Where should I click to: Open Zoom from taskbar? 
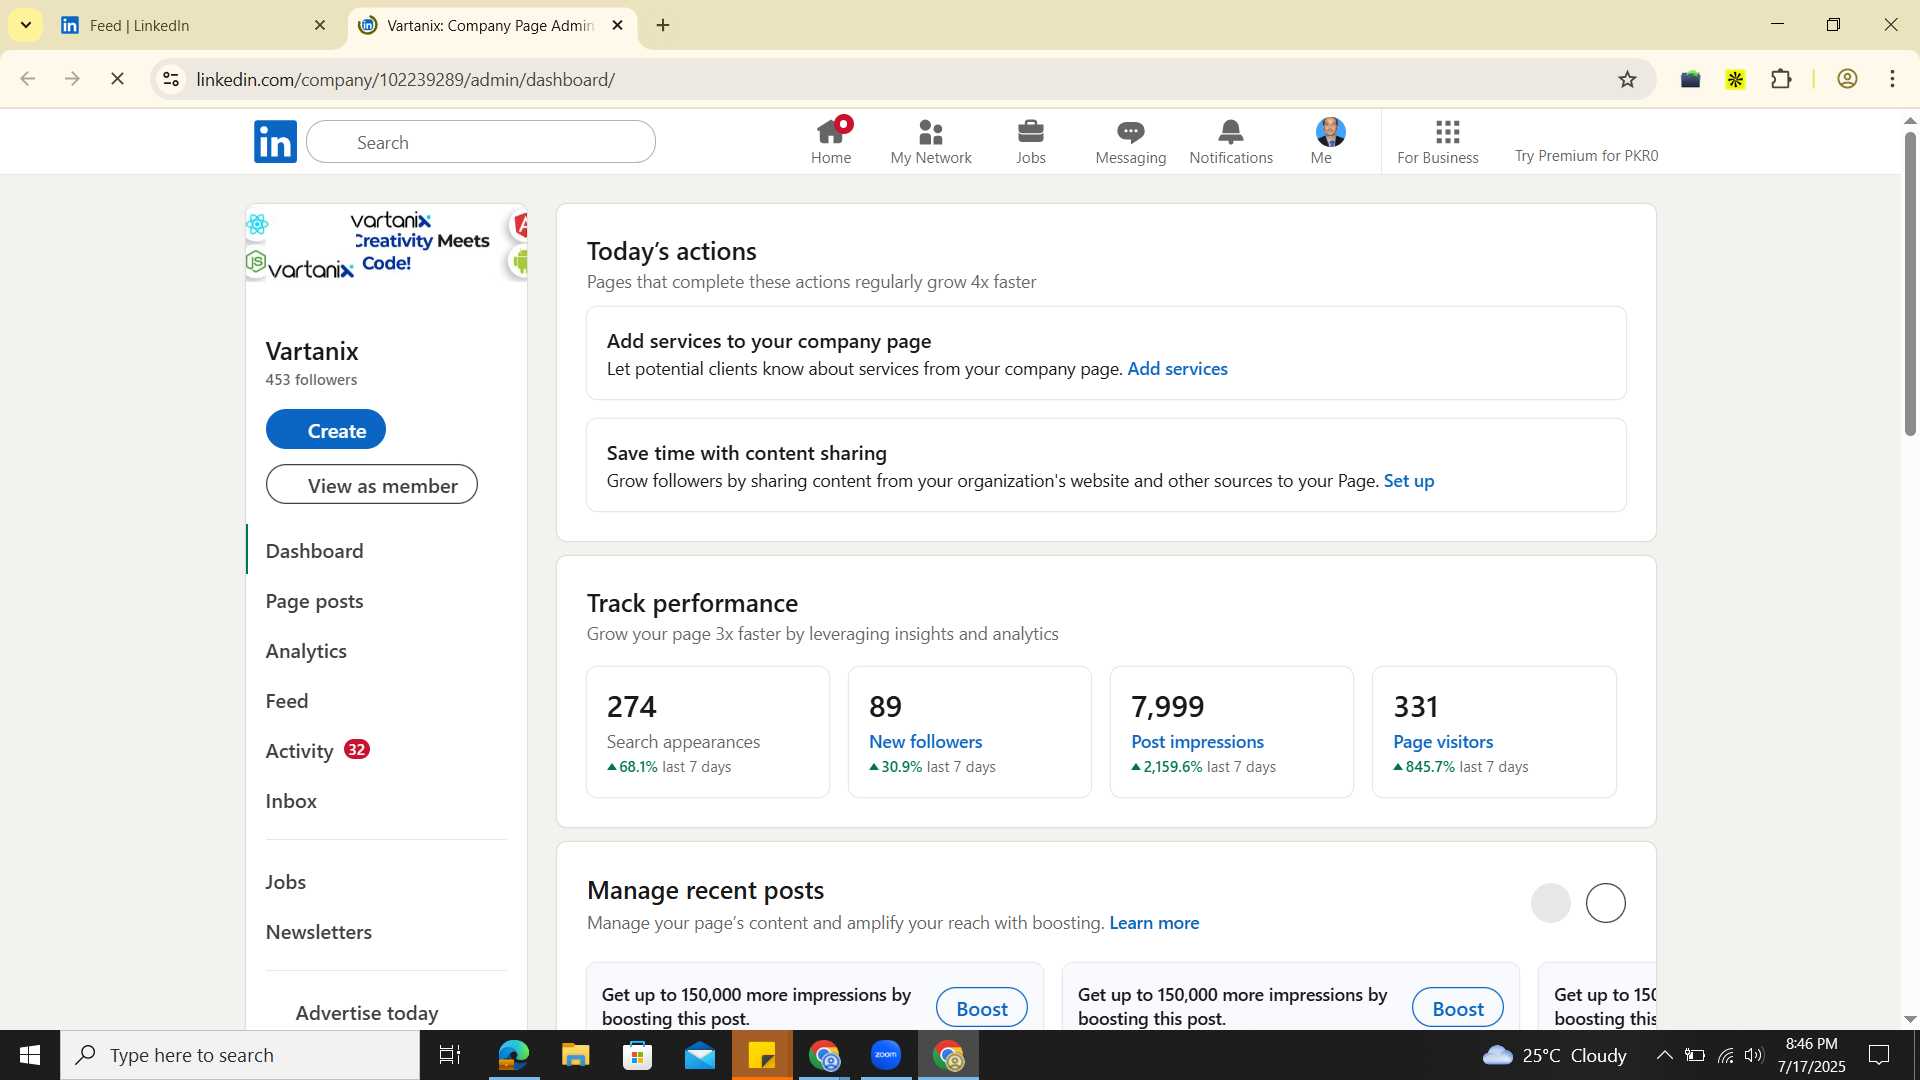[x=886, y=1055]
